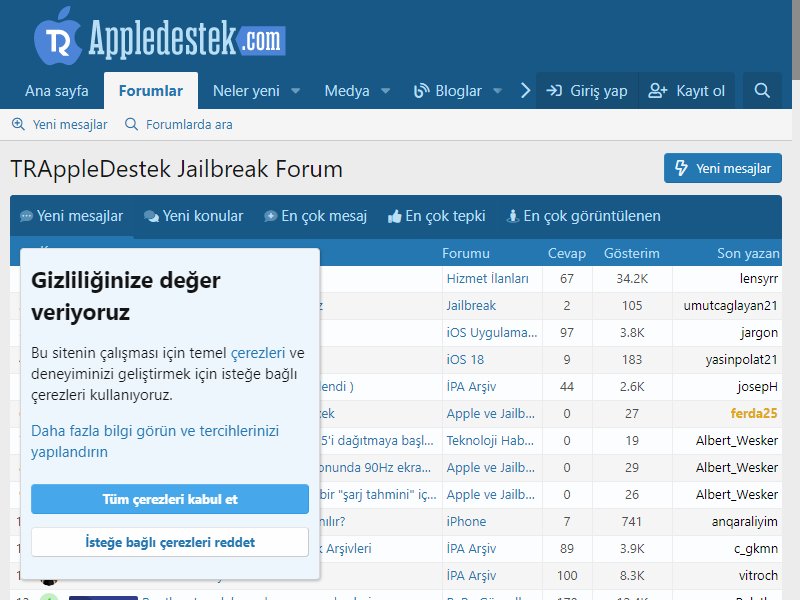The image size is (800, 600).
Task: Switch to the En çok mesaj tab
Action: click(x=315, y=216)
